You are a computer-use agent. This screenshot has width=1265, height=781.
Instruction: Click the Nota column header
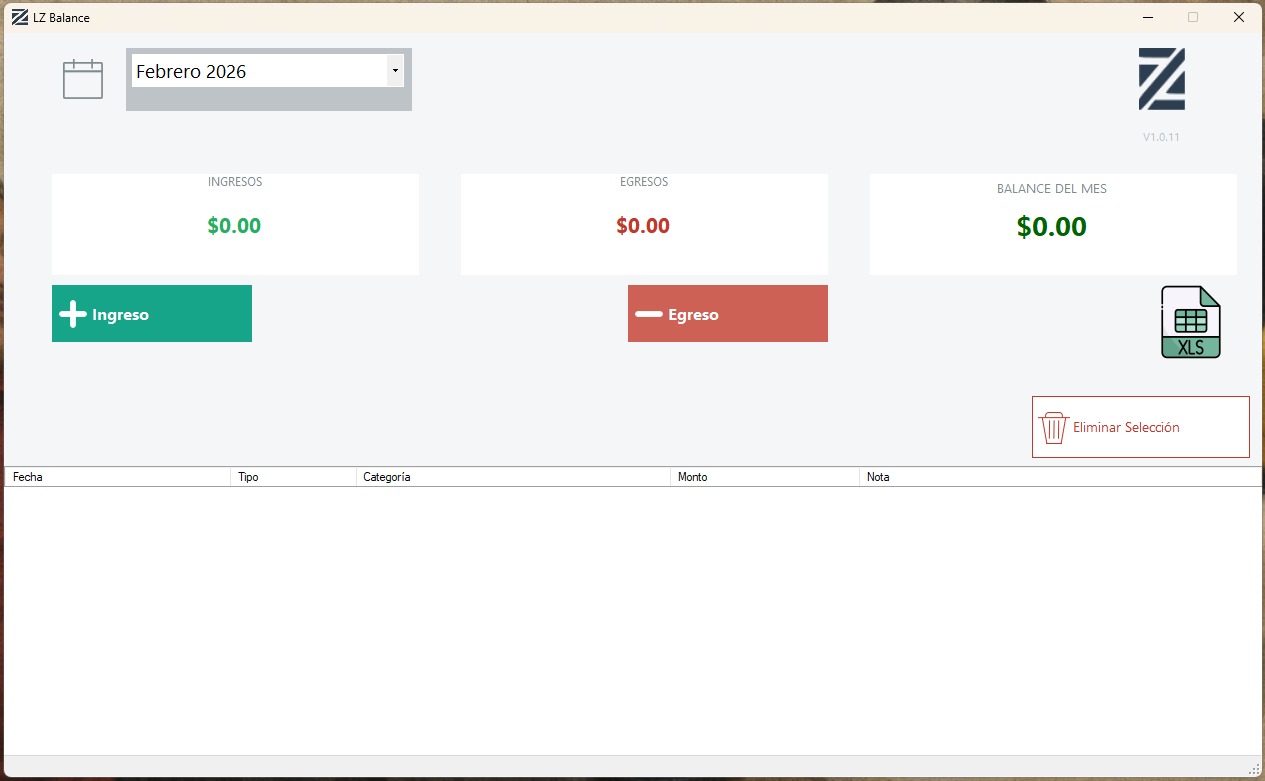(x=1059, y=477)
